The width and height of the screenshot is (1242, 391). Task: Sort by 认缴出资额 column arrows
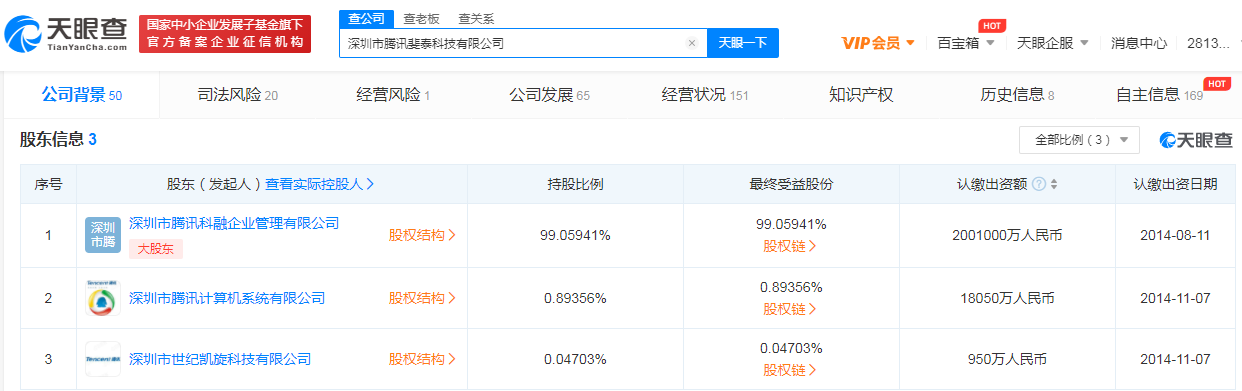[x=1054, y=184]
